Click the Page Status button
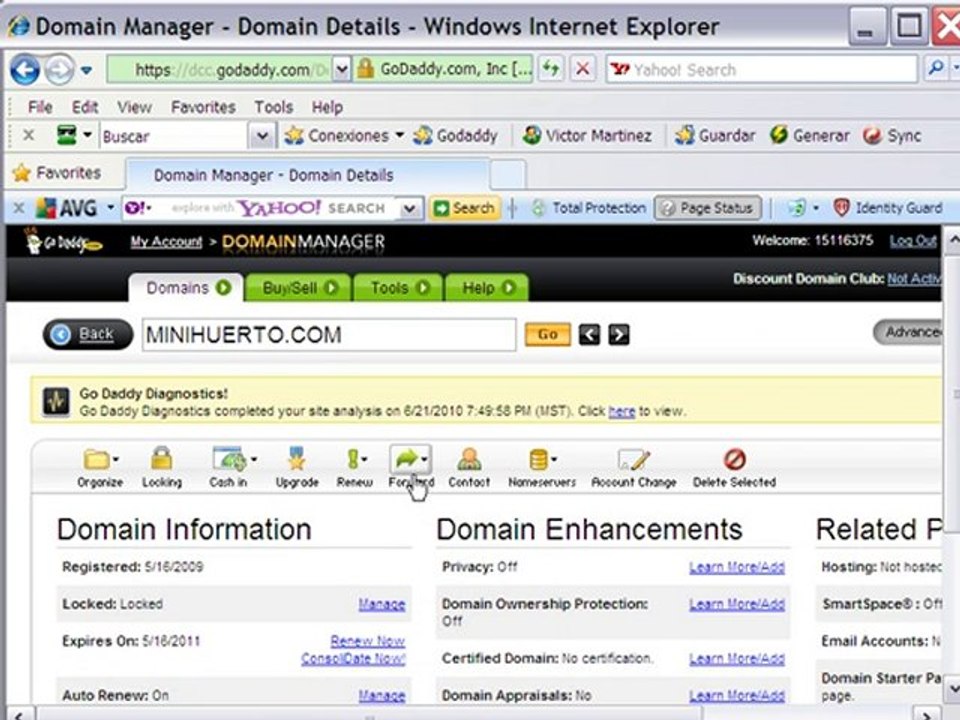This screenshot has height=720, width=960. 708,208
